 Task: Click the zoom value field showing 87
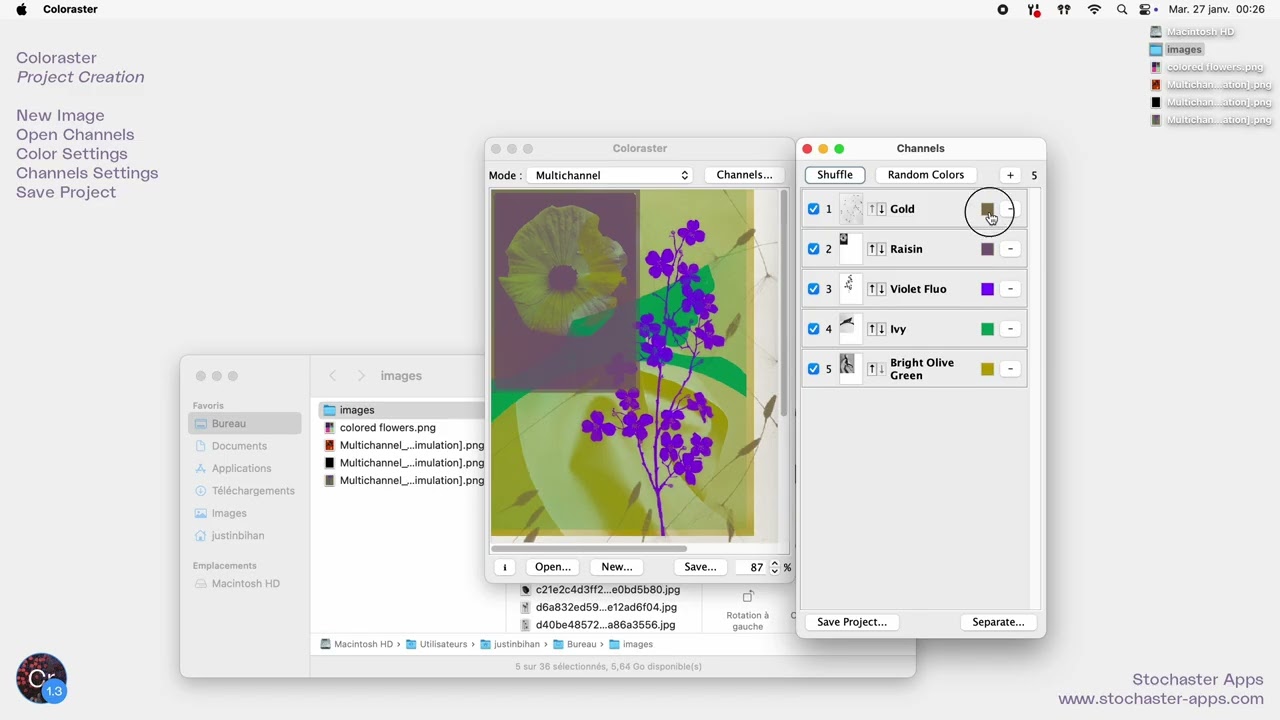[x=752, y=567]
